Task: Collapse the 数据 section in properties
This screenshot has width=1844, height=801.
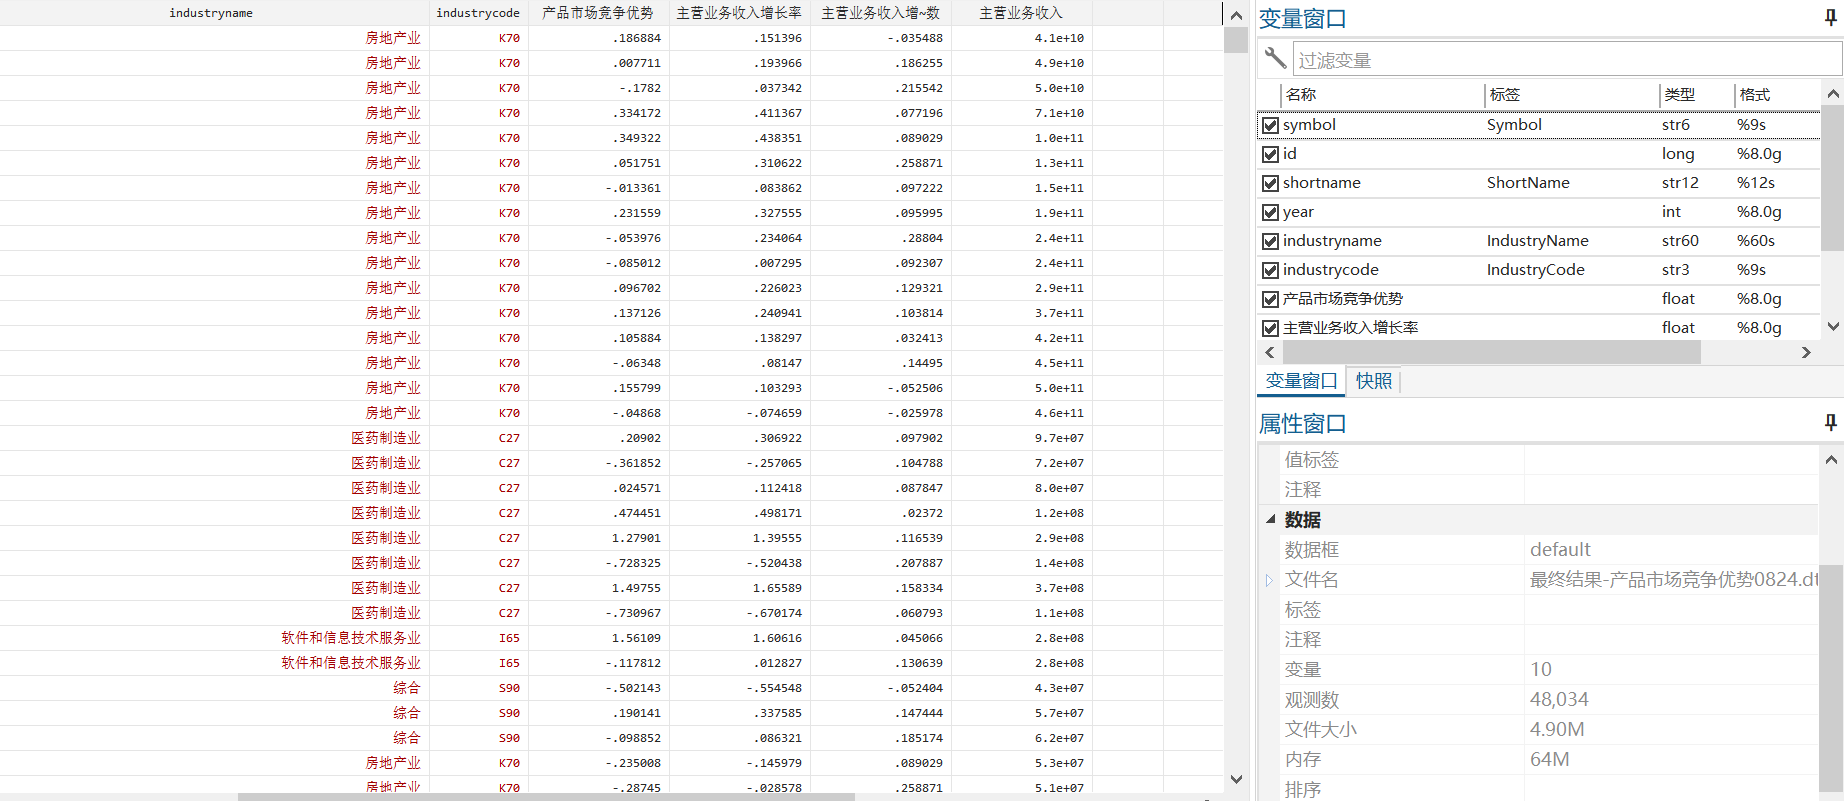Action: tap(1270, 519)
